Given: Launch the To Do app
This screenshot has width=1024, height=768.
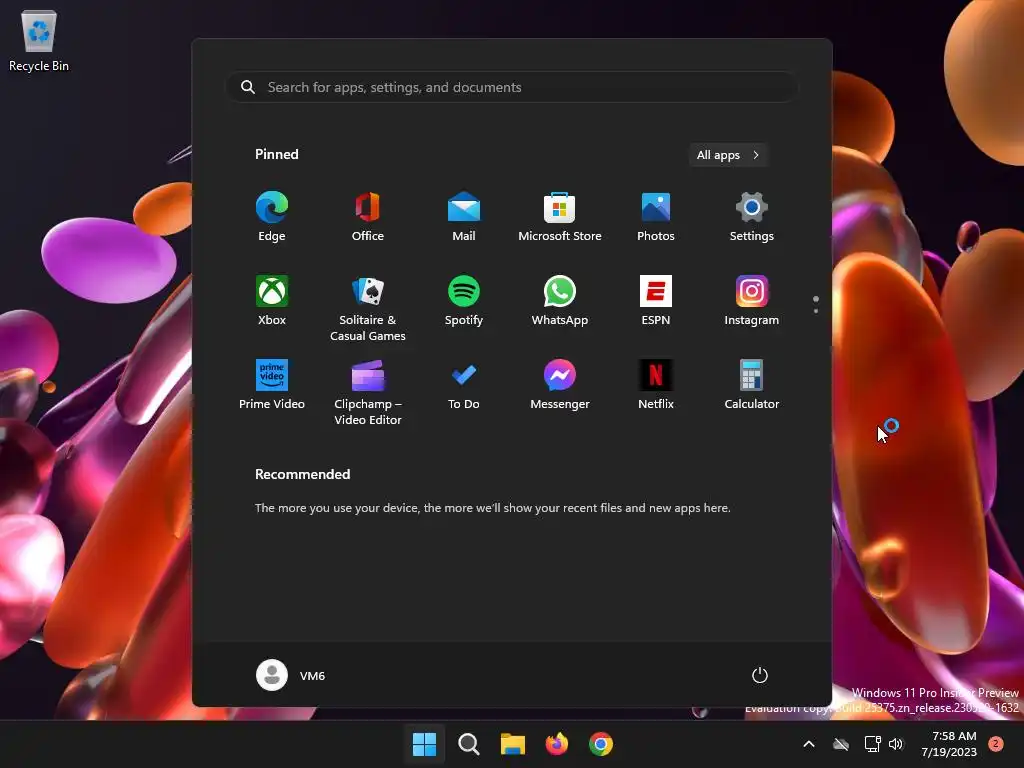Looking at the screenshot, I should click(464, 385).
